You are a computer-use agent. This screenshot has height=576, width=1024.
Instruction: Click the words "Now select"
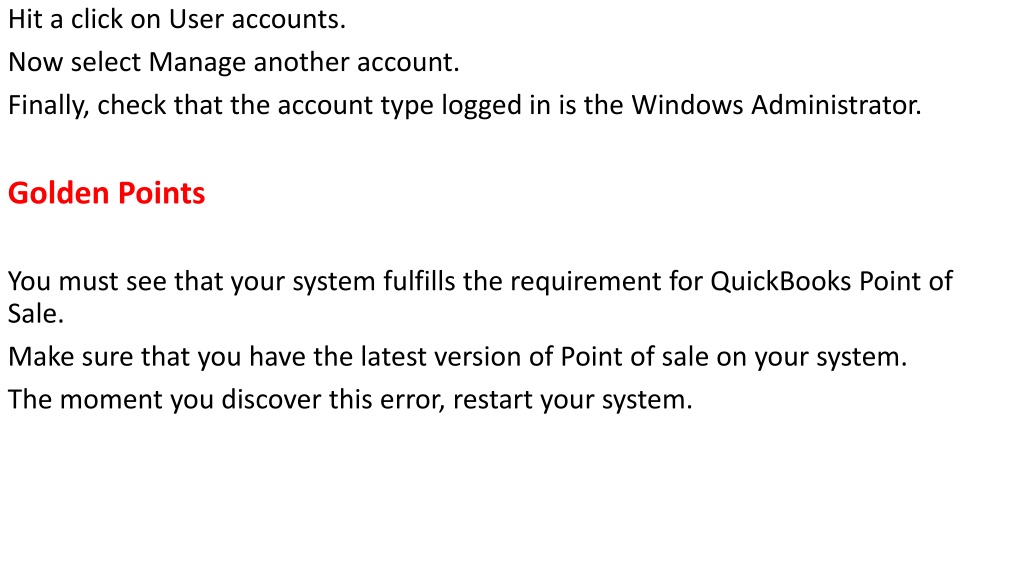coord(74,62)
